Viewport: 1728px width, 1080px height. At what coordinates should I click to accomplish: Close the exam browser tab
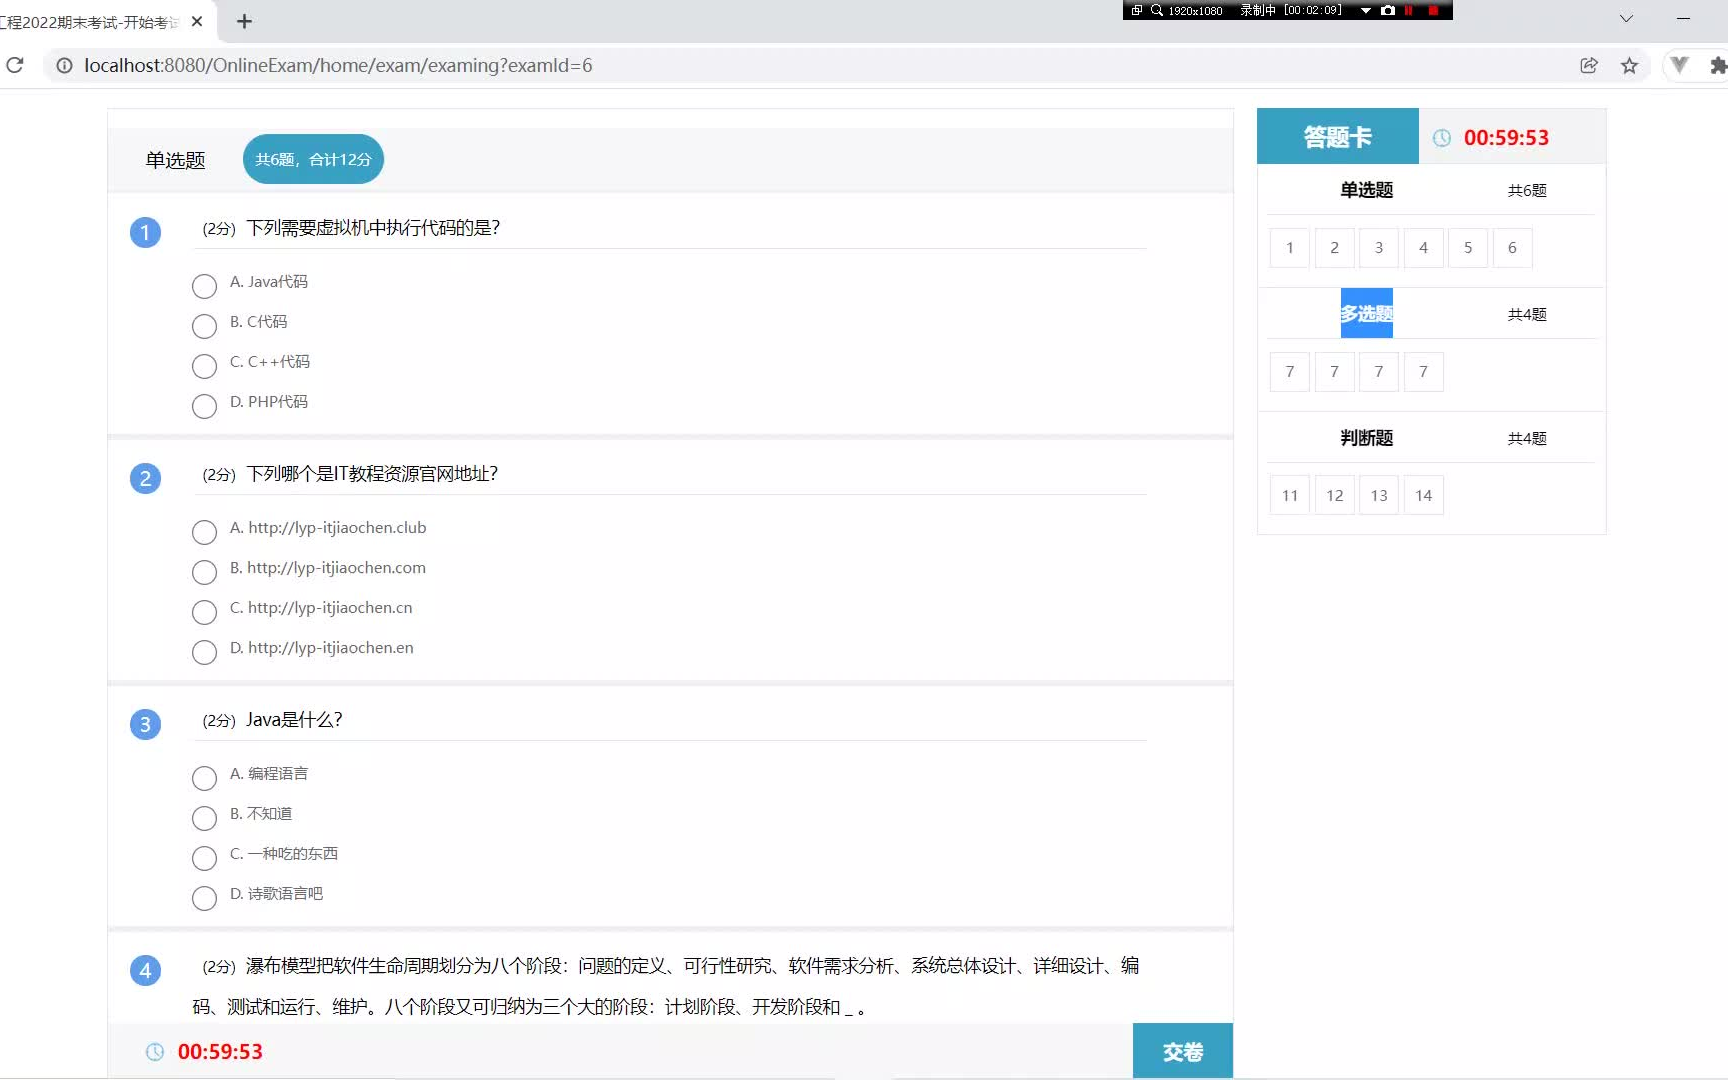click(x=197, y=21)
